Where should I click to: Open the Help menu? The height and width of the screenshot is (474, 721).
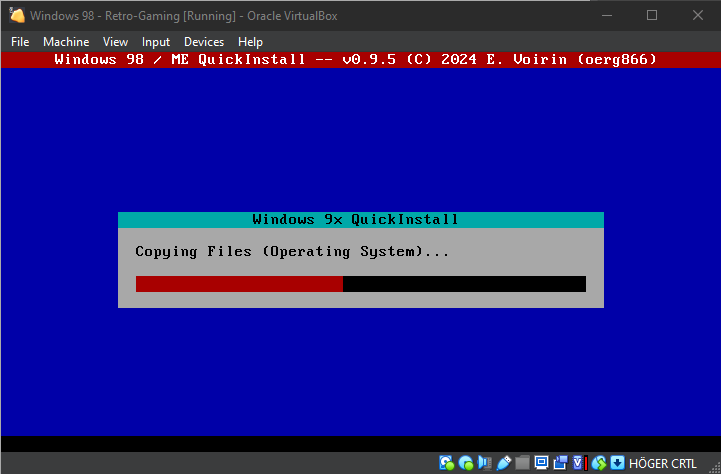[x=251, y=42]
